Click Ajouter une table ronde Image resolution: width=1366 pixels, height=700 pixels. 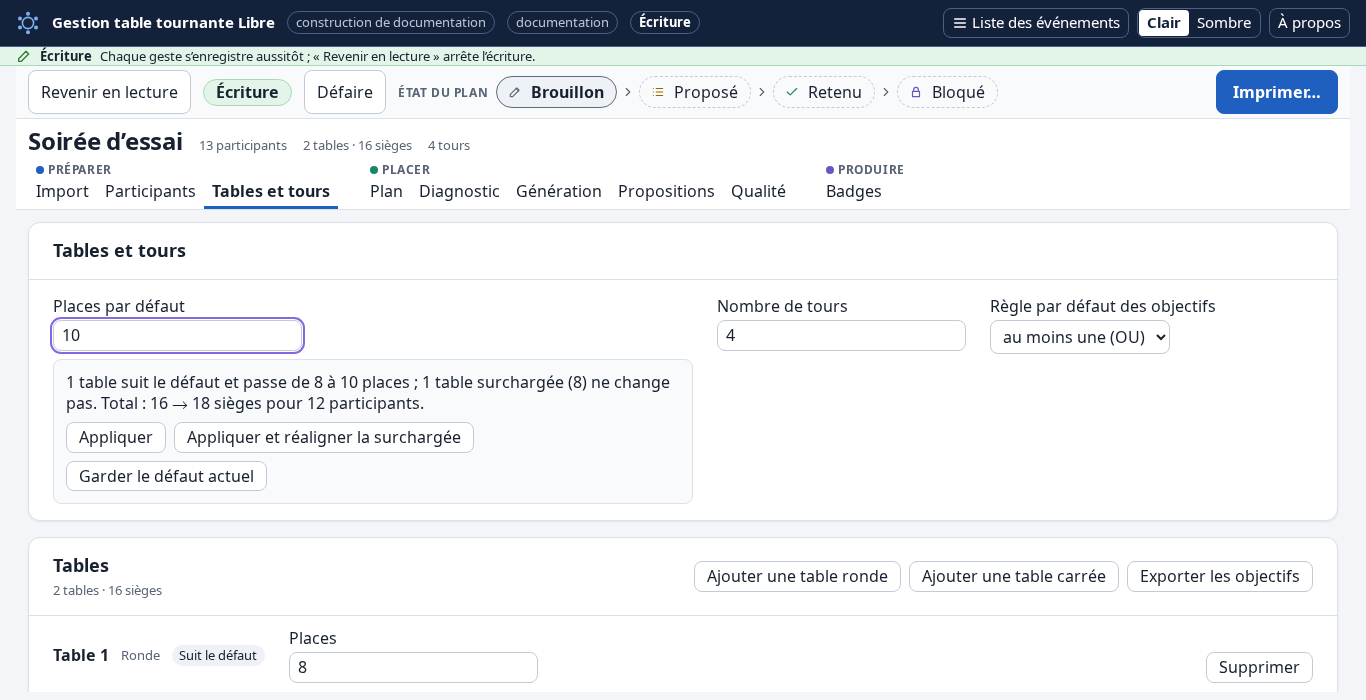pyautogui.click(x=797, y=576)
